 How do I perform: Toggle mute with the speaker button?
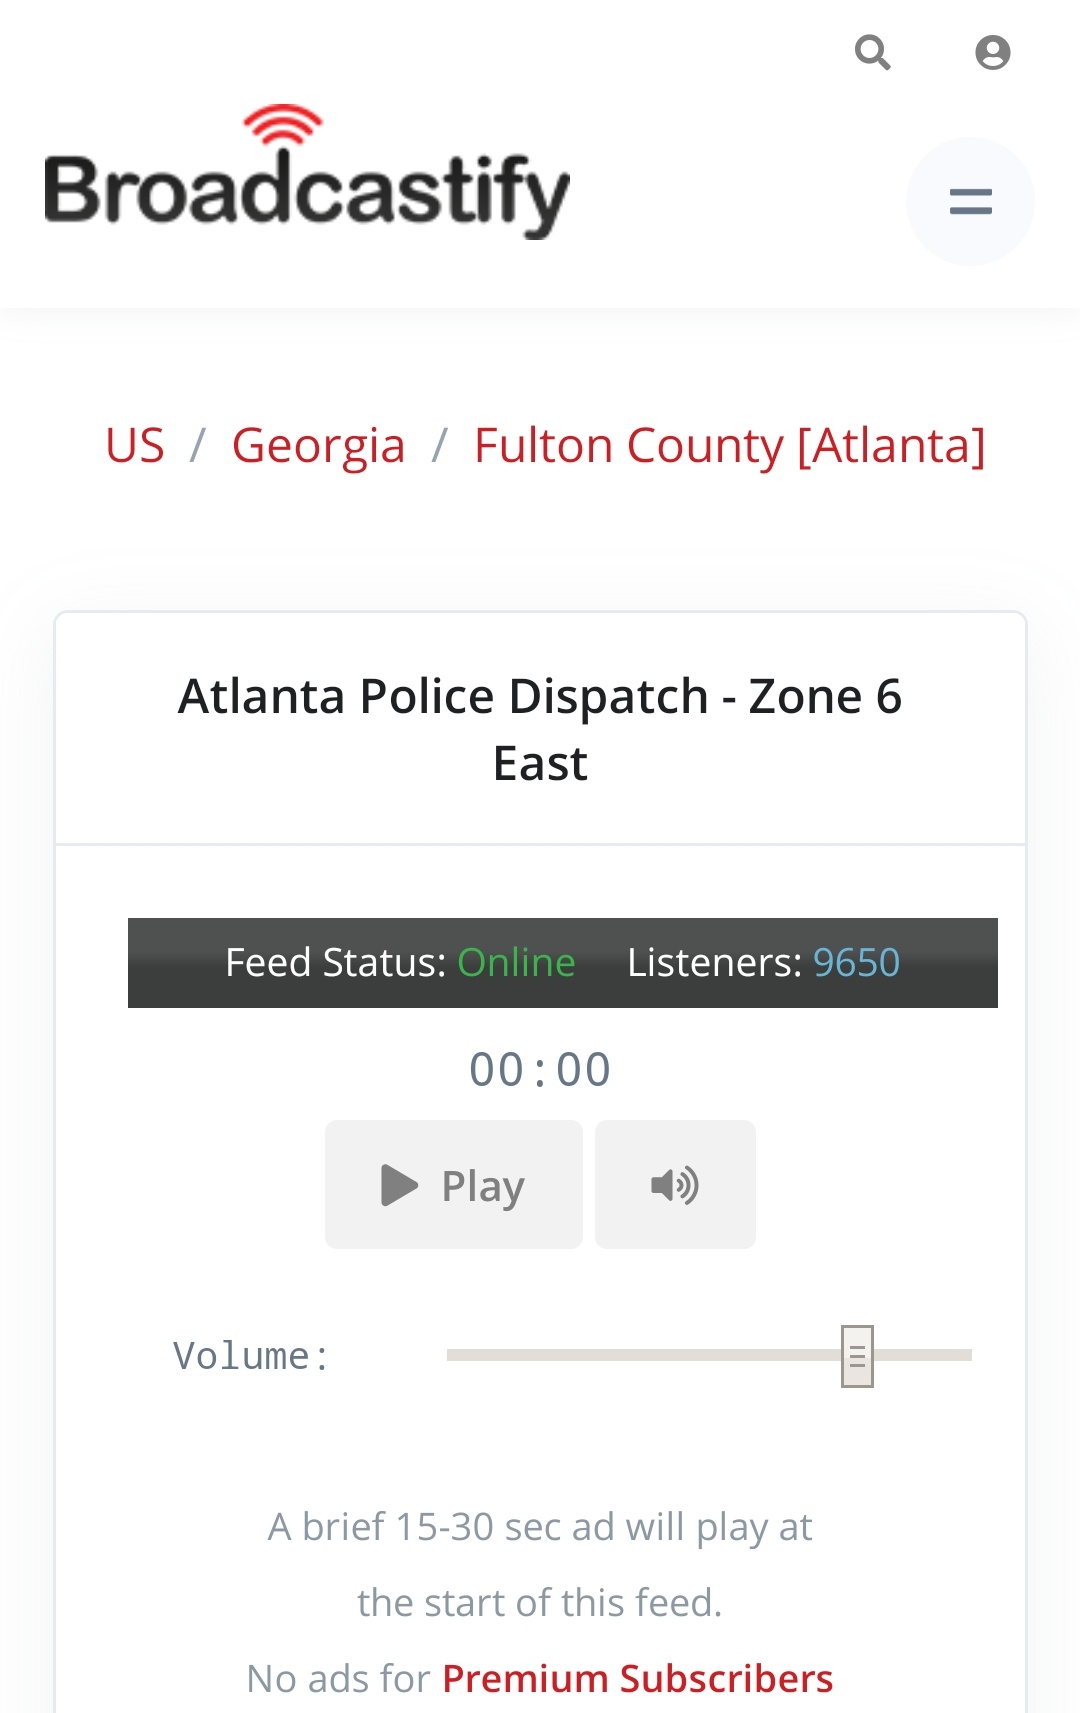675,1184
